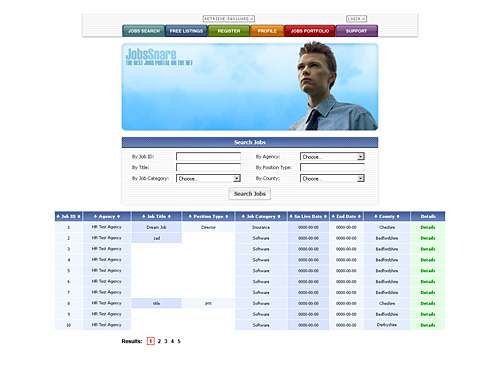The width and height of the screenshot is (500, 375).
Task: Select results page 1
Action: click(x=151, y=341)
